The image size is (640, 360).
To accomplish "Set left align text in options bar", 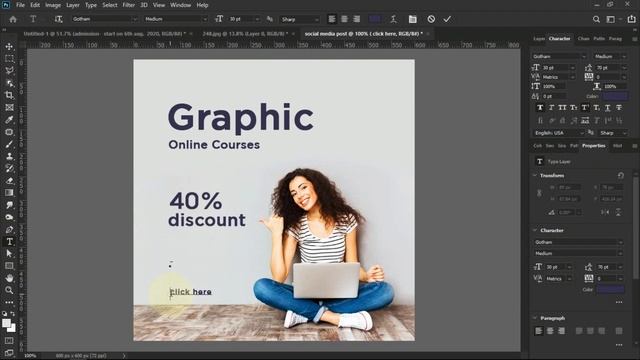I will point(332,19).
